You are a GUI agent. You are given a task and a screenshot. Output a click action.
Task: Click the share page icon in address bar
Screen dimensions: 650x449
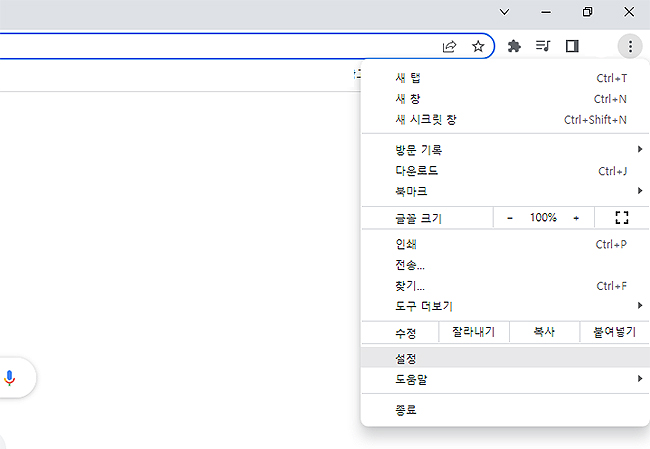tap(449, 46)
